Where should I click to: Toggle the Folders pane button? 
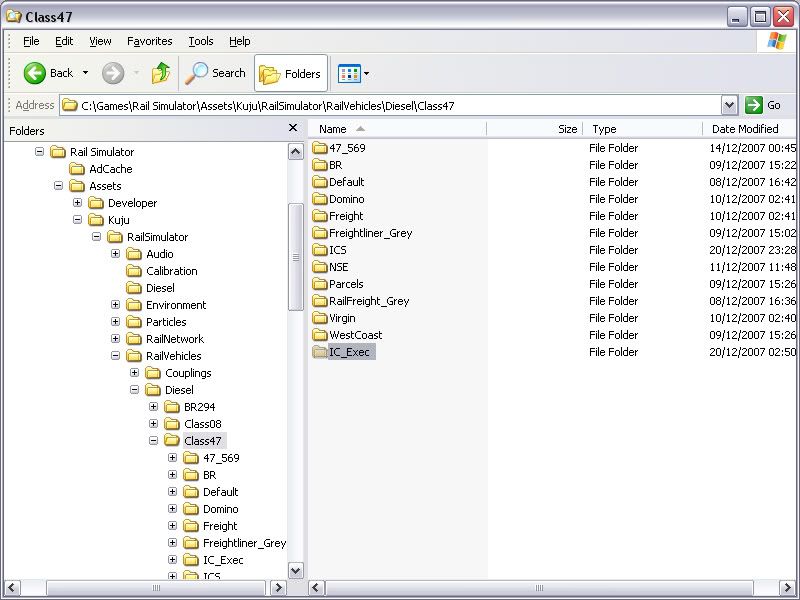point(291,73)
